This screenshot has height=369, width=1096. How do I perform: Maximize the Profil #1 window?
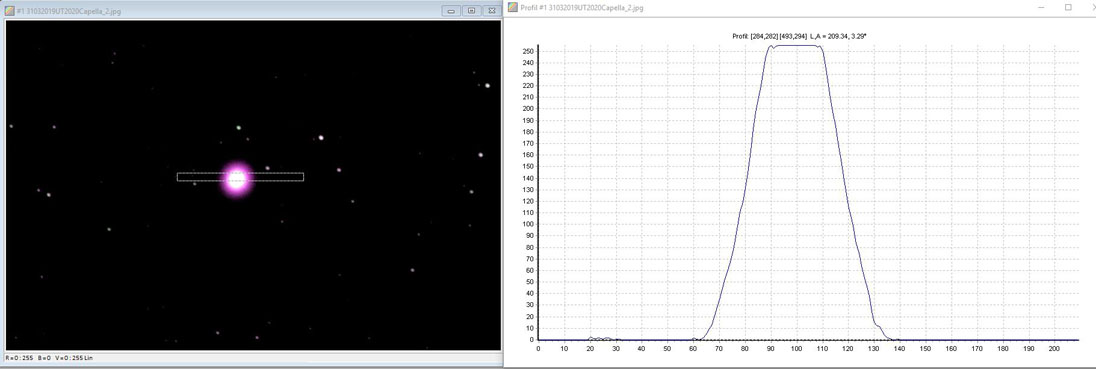pos(1068,7)
